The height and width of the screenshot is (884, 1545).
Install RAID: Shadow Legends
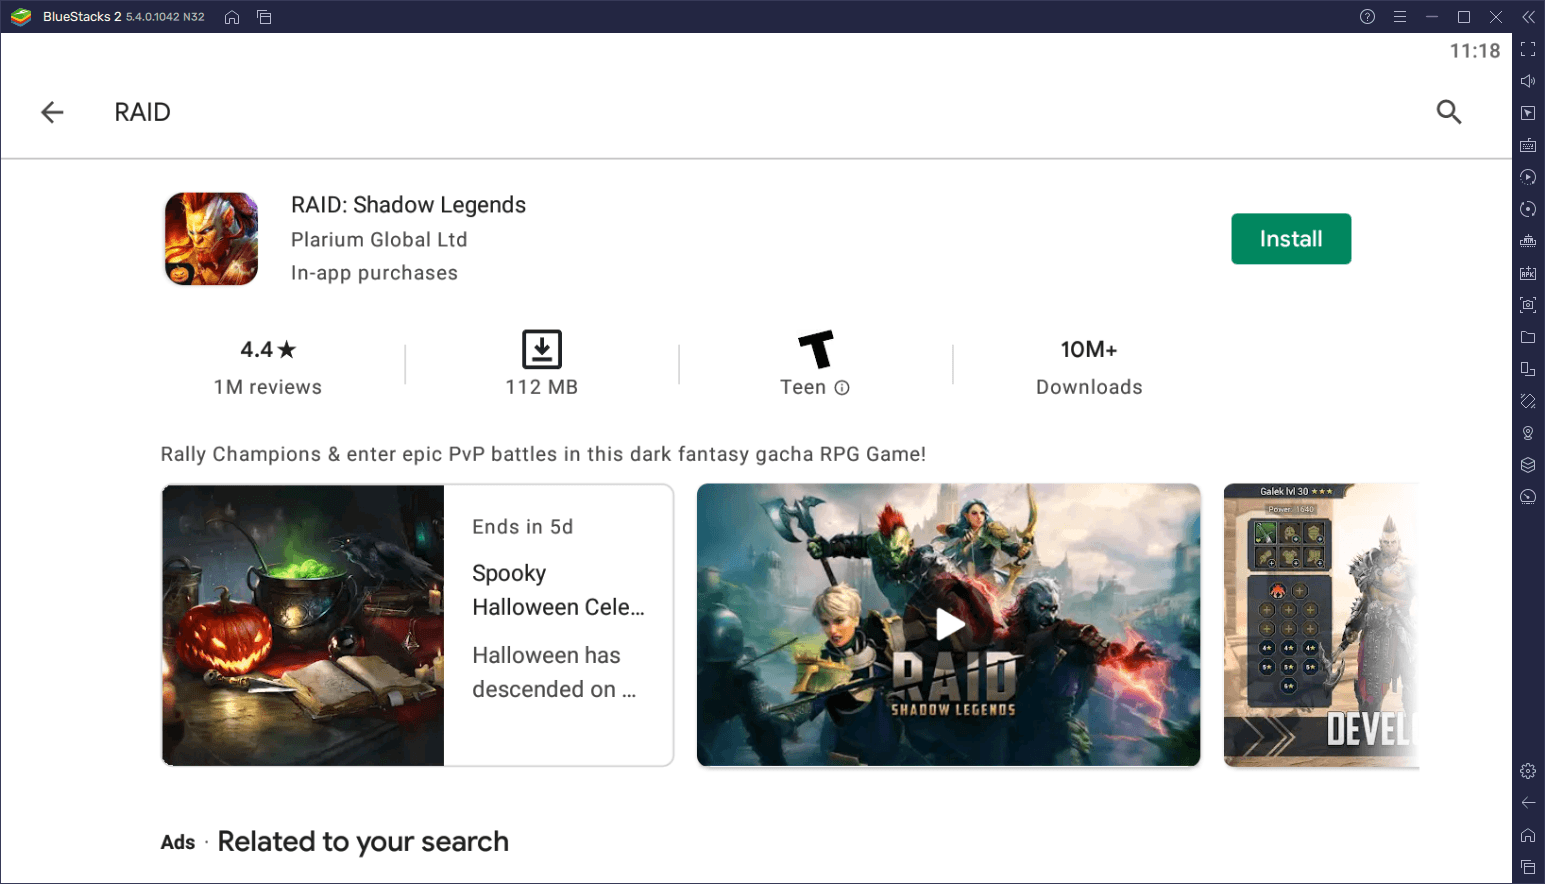tap(1290, 238)
